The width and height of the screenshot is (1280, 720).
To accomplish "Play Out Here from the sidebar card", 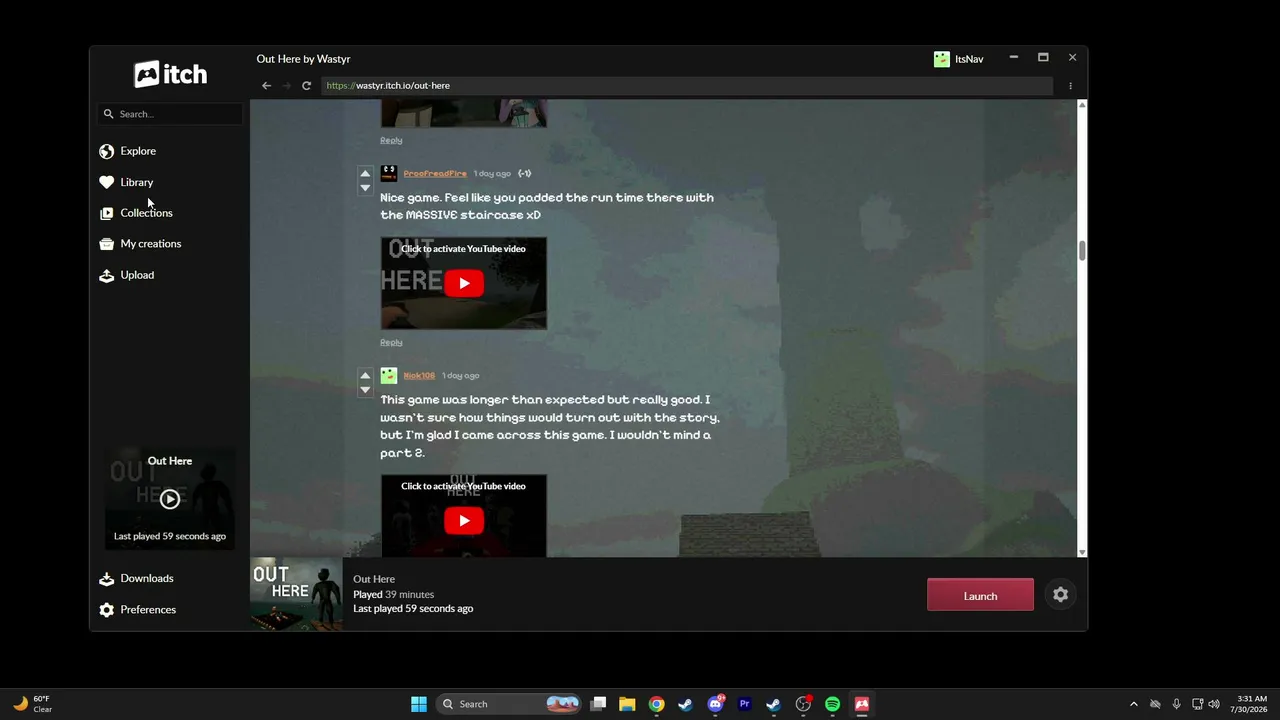I will [x=170, y=499].
